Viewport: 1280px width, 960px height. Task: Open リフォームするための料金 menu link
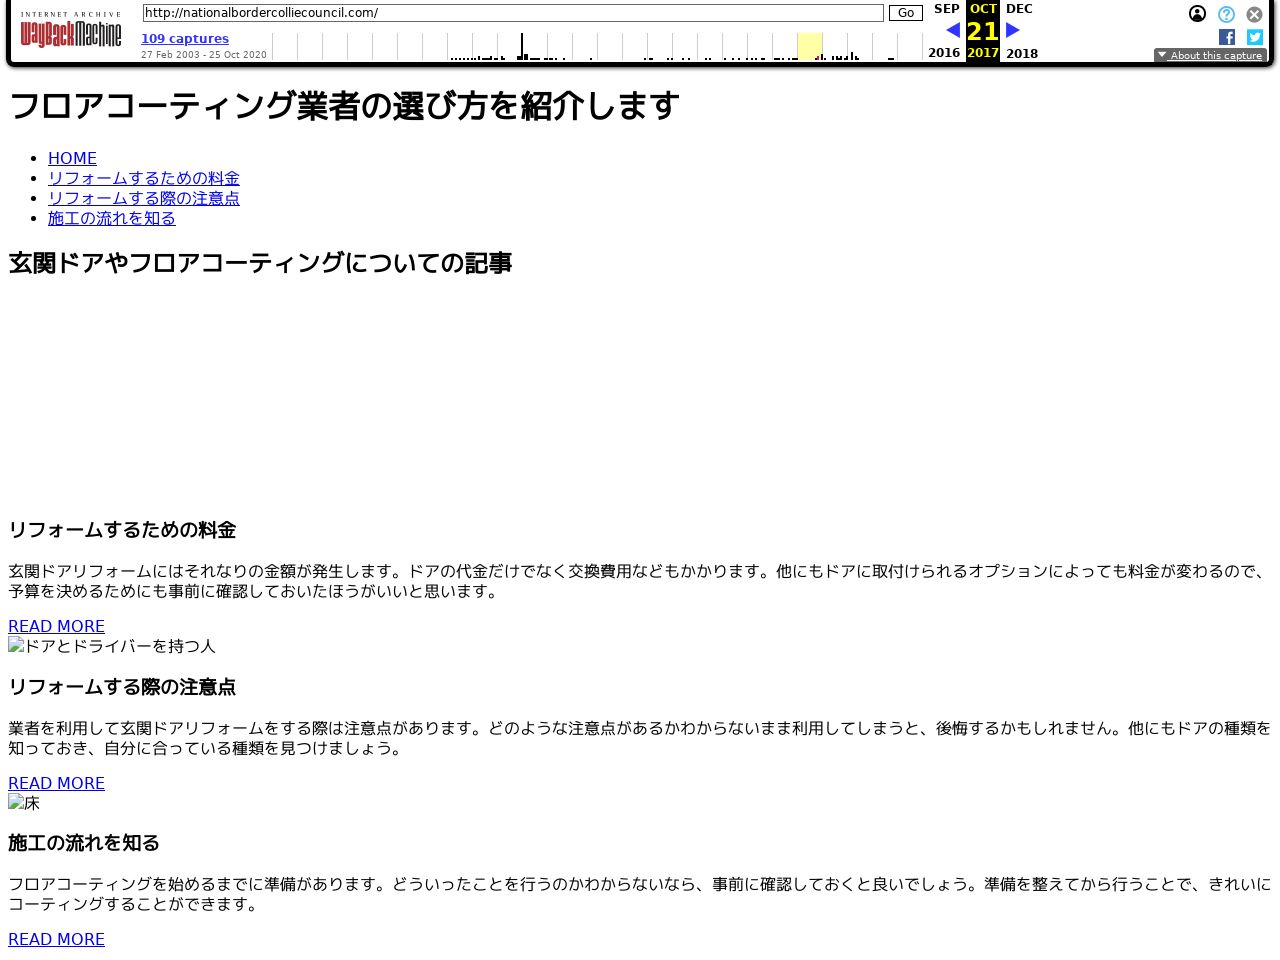[x=144, y=178]
